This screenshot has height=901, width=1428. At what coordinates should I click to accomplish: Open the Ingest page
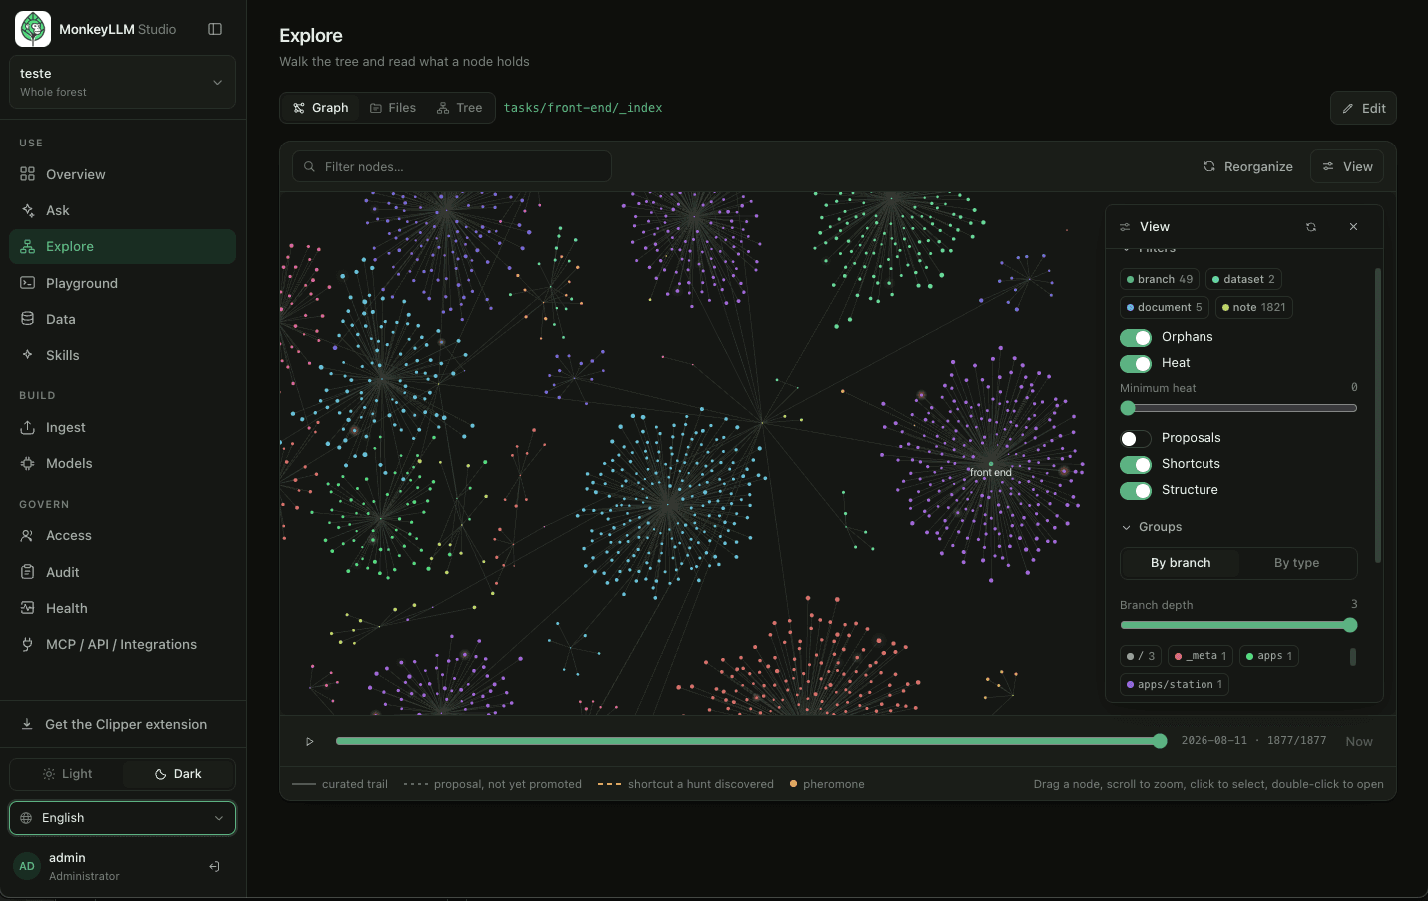coord(122,427)
